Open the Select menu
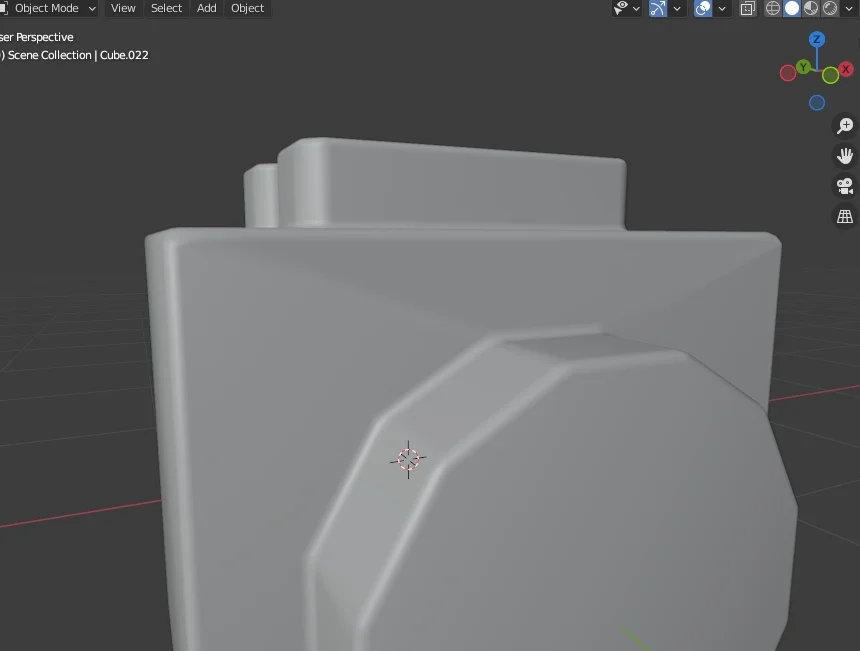This screenshot has width=860, height=651. click(166, 8)
